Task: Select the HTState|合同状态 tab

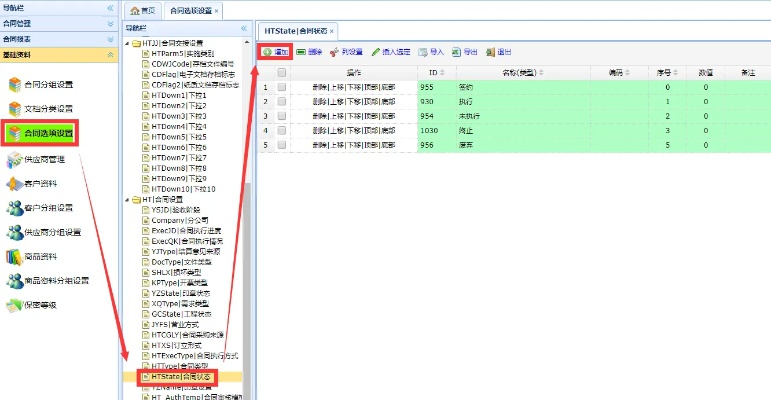Action: 294,31
